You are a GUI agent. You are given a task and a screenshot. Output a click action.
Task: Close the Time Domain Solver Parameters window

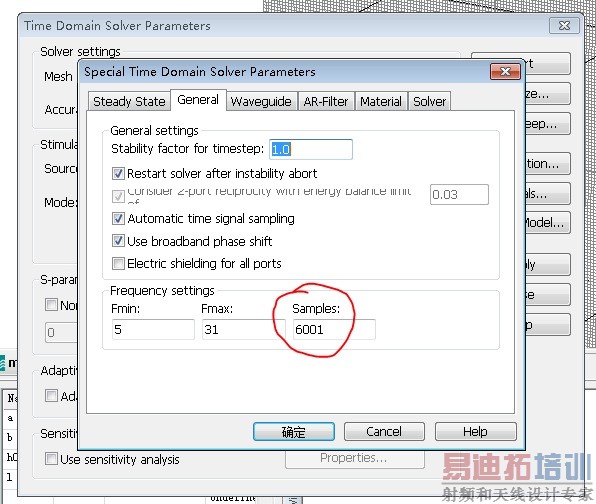point(564,25)
